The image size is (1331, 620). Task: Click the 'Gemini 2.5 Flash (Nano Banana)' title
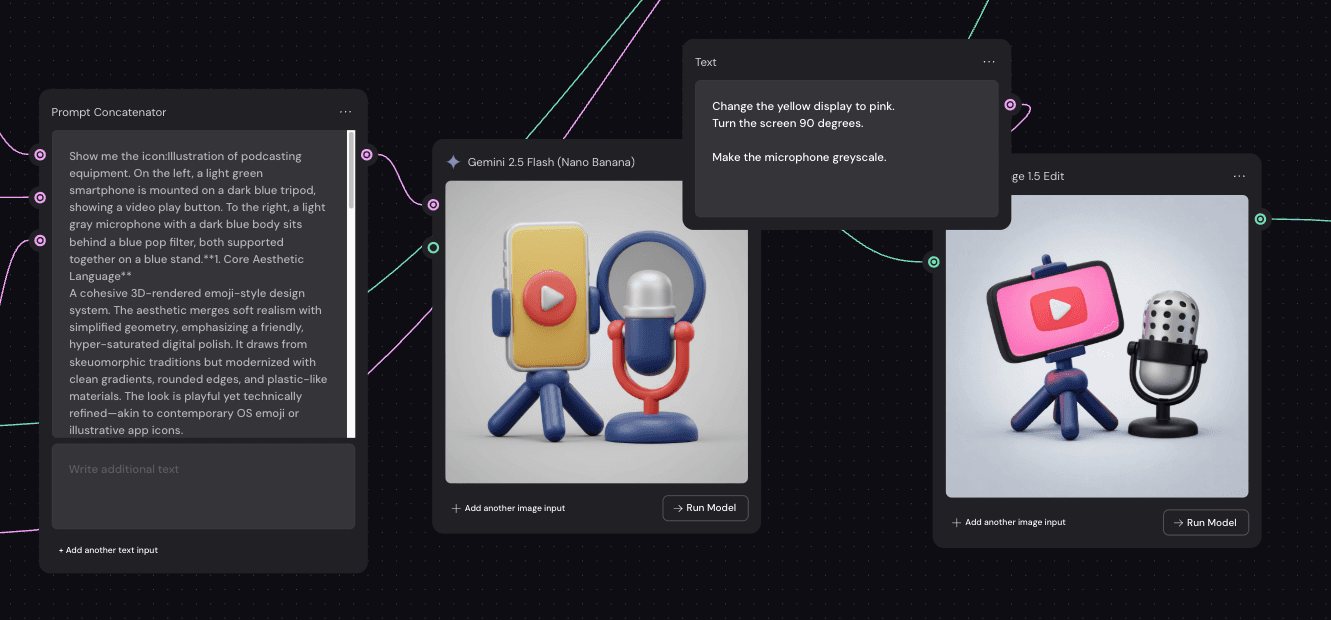[551, 162]
